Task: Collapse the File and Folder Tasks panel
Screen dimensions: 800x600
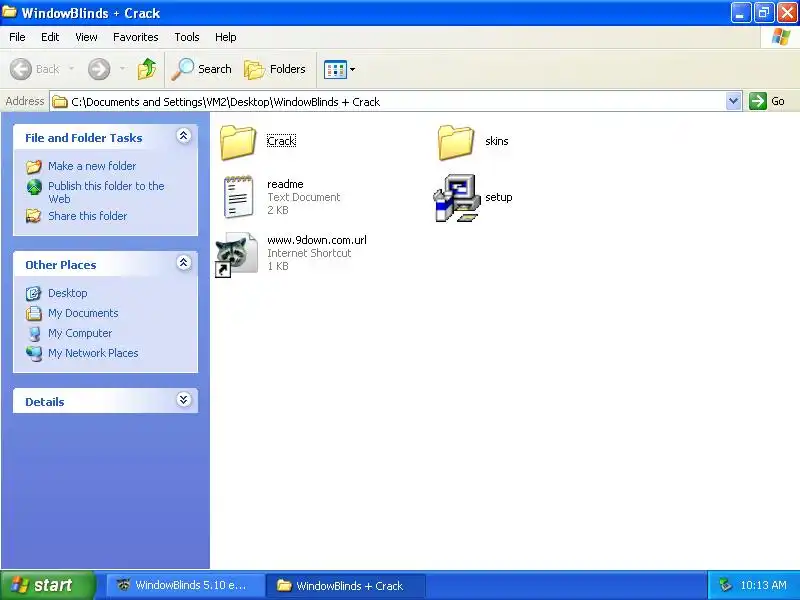Action: [x=184, y=136]
